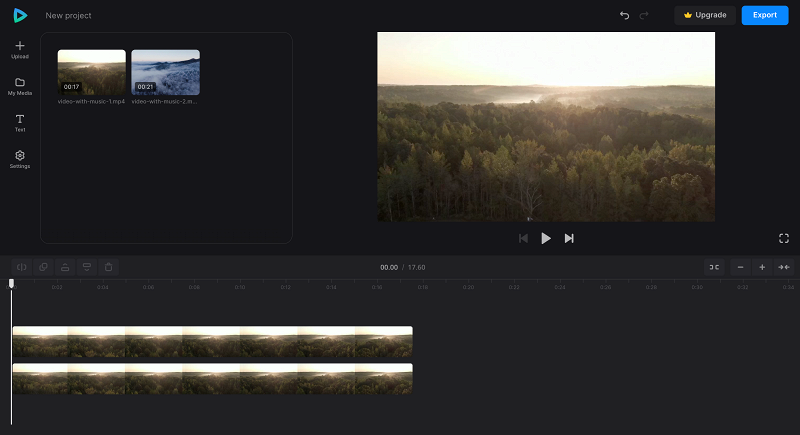Move selected clip up one track
Viewport: 800px width, 435px height.
65,267
